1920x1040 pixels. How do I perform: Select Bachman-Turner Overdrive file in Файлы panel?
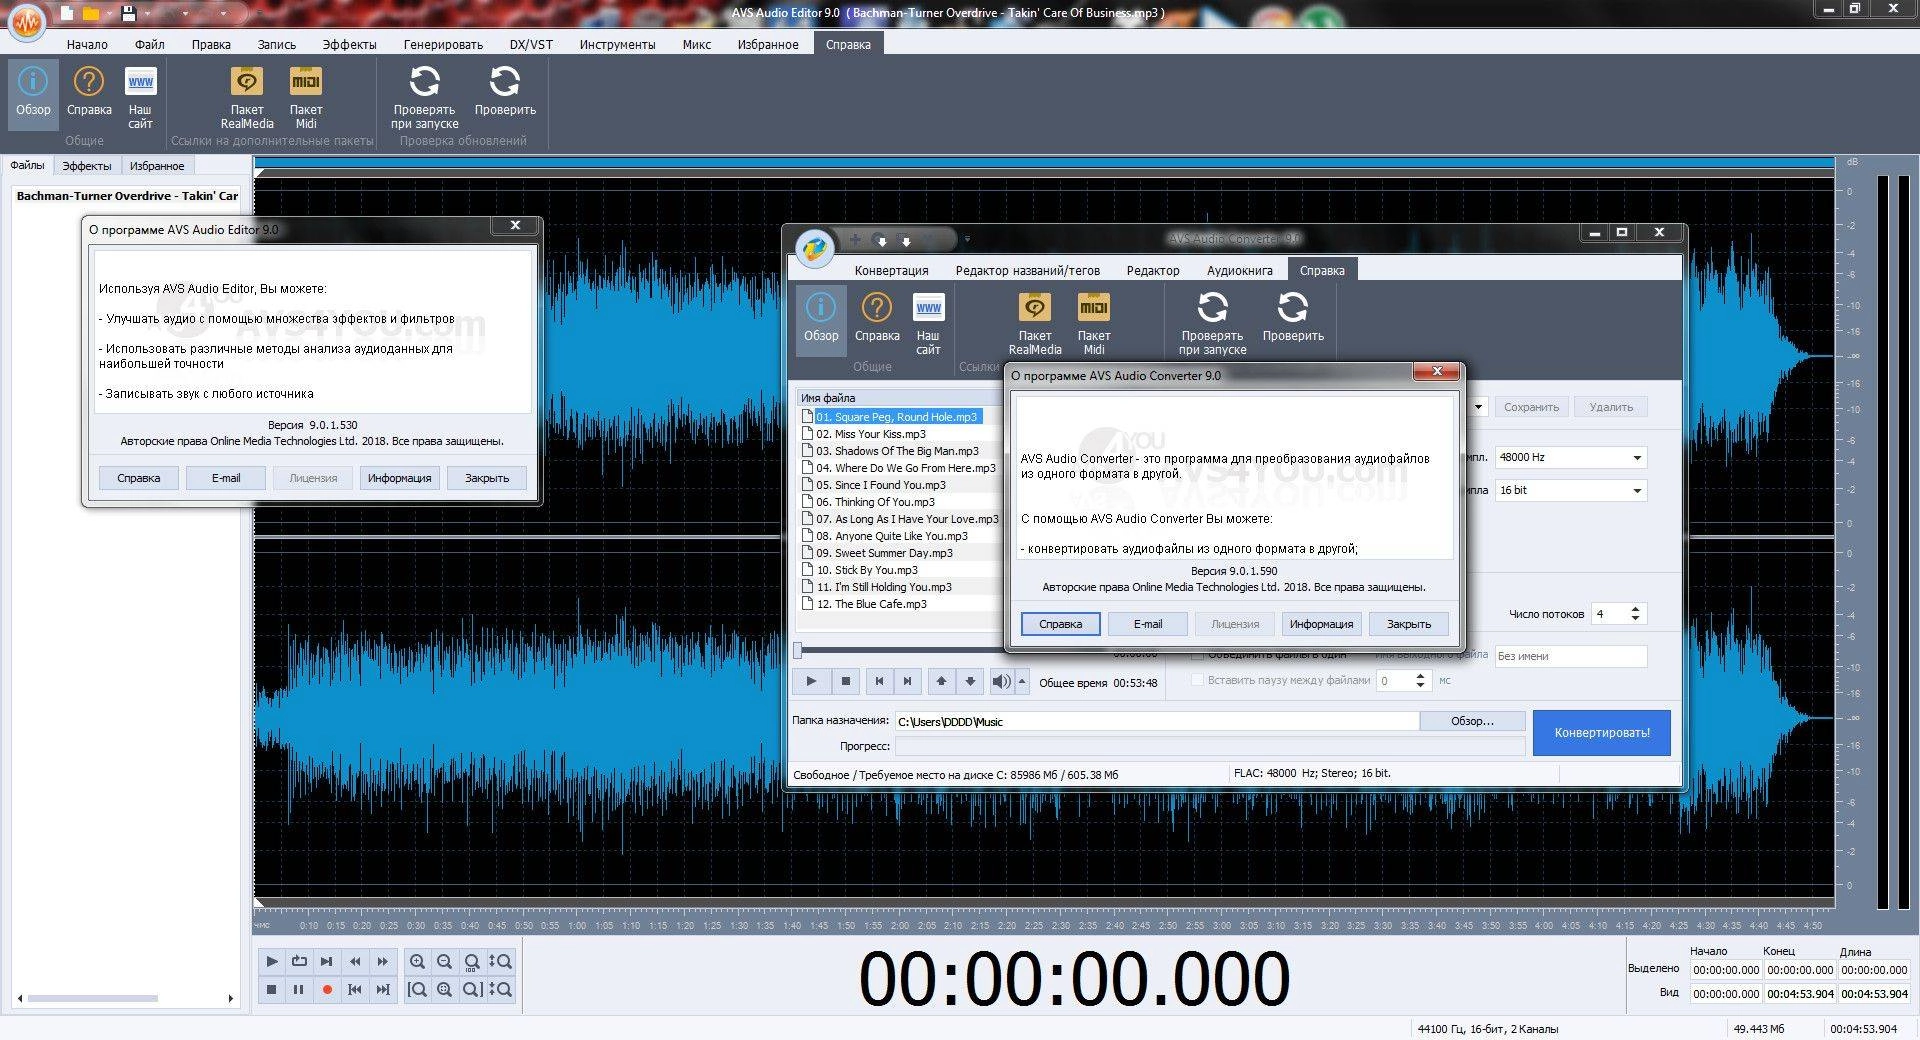[x=127, y=196]
